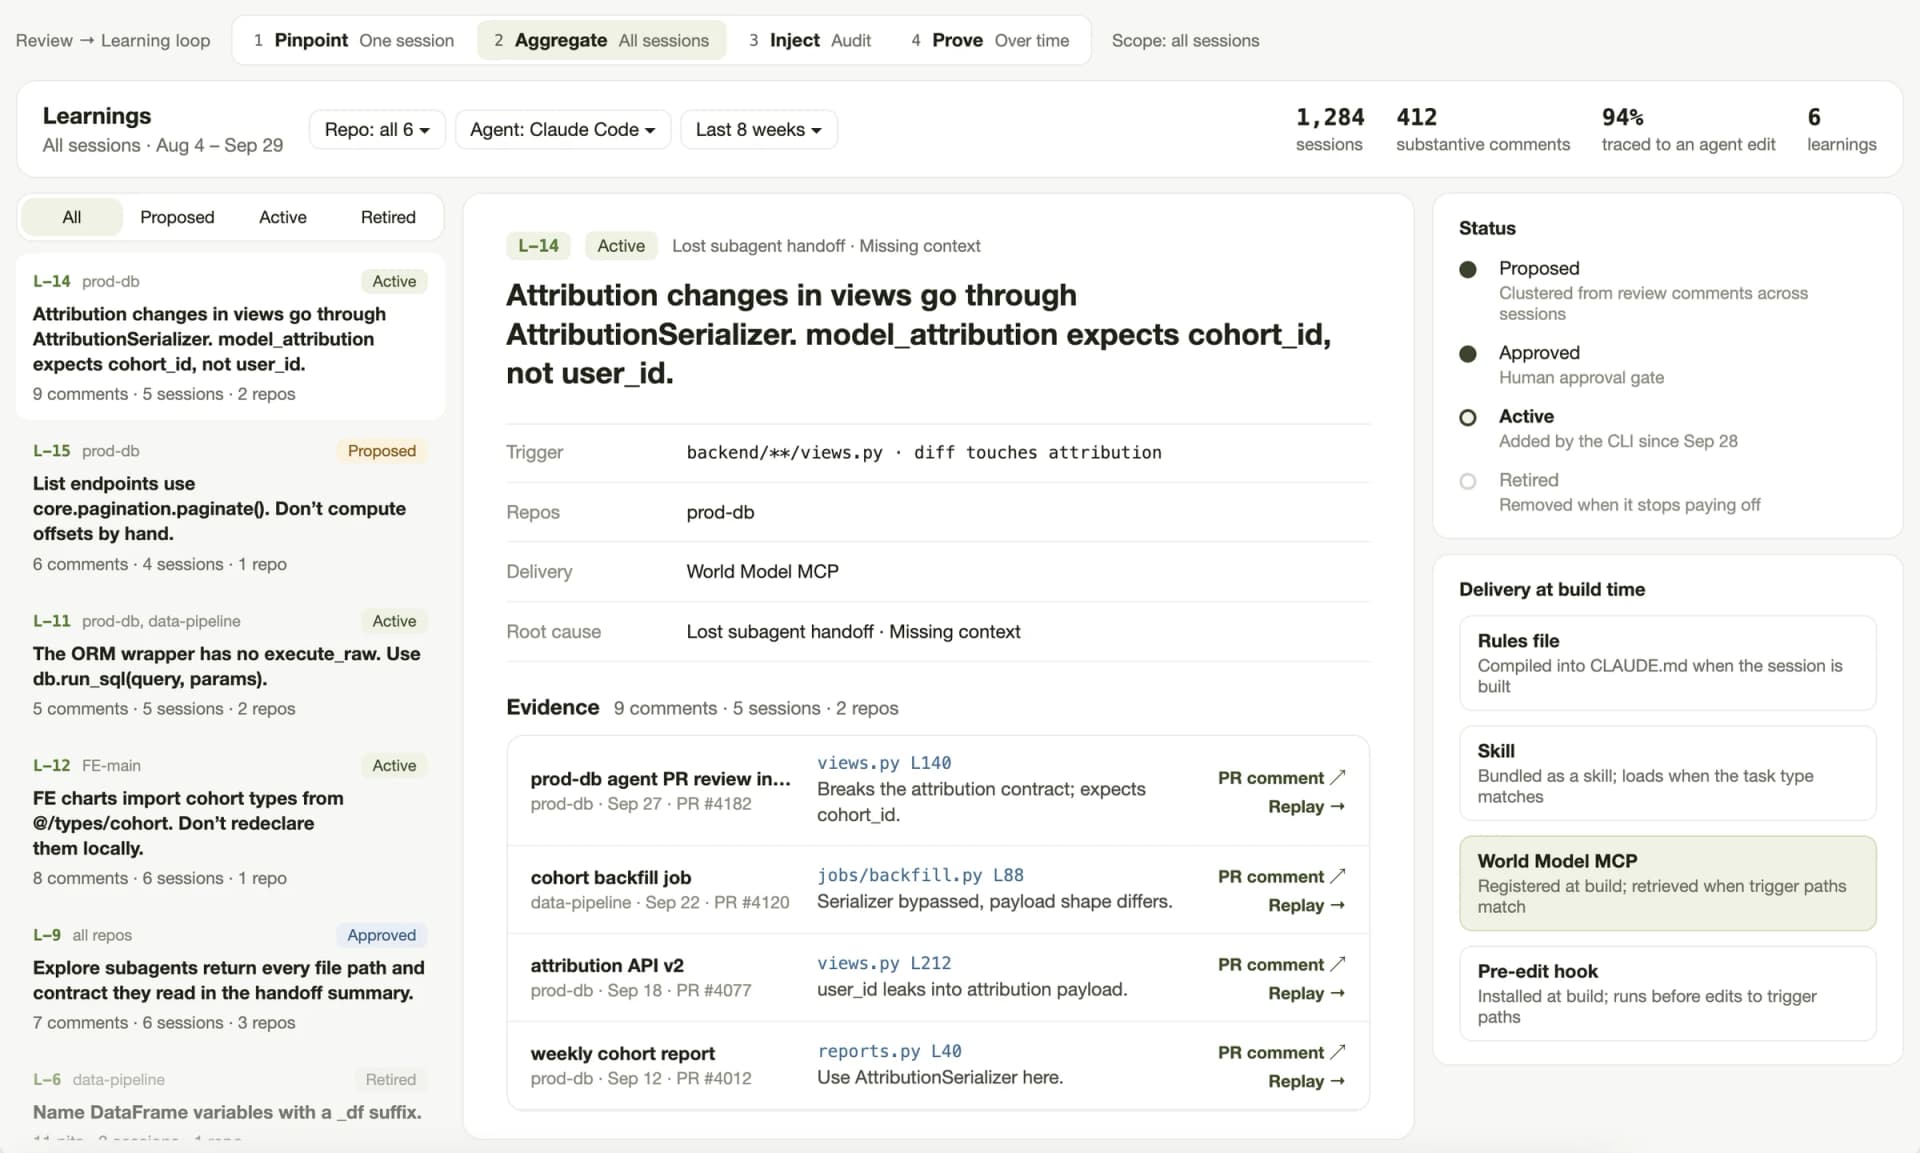
Task: Click the prod-db agent PR review evidence title
Action: [660, 778]
